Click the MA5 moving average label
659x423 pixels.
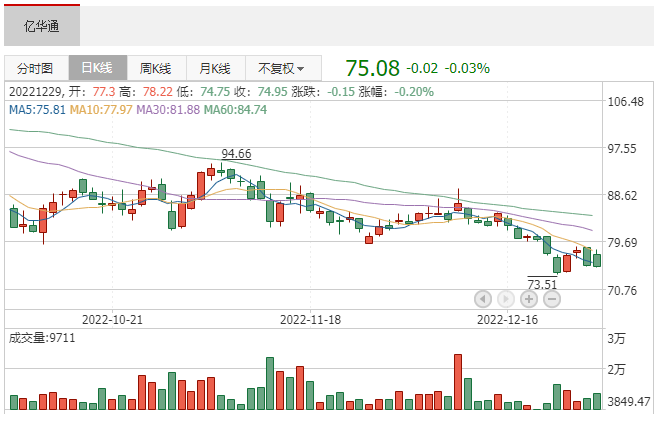pos(37,109)
